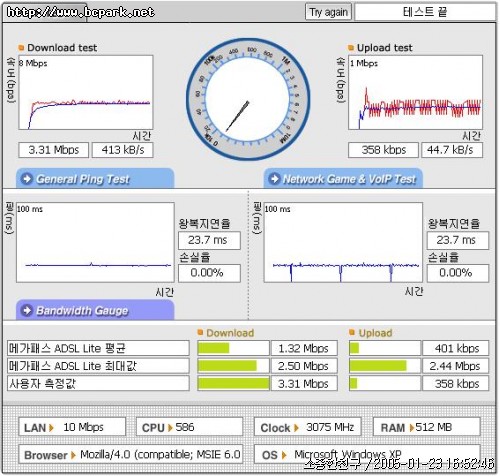Click the download test graph

coord(86,92)
